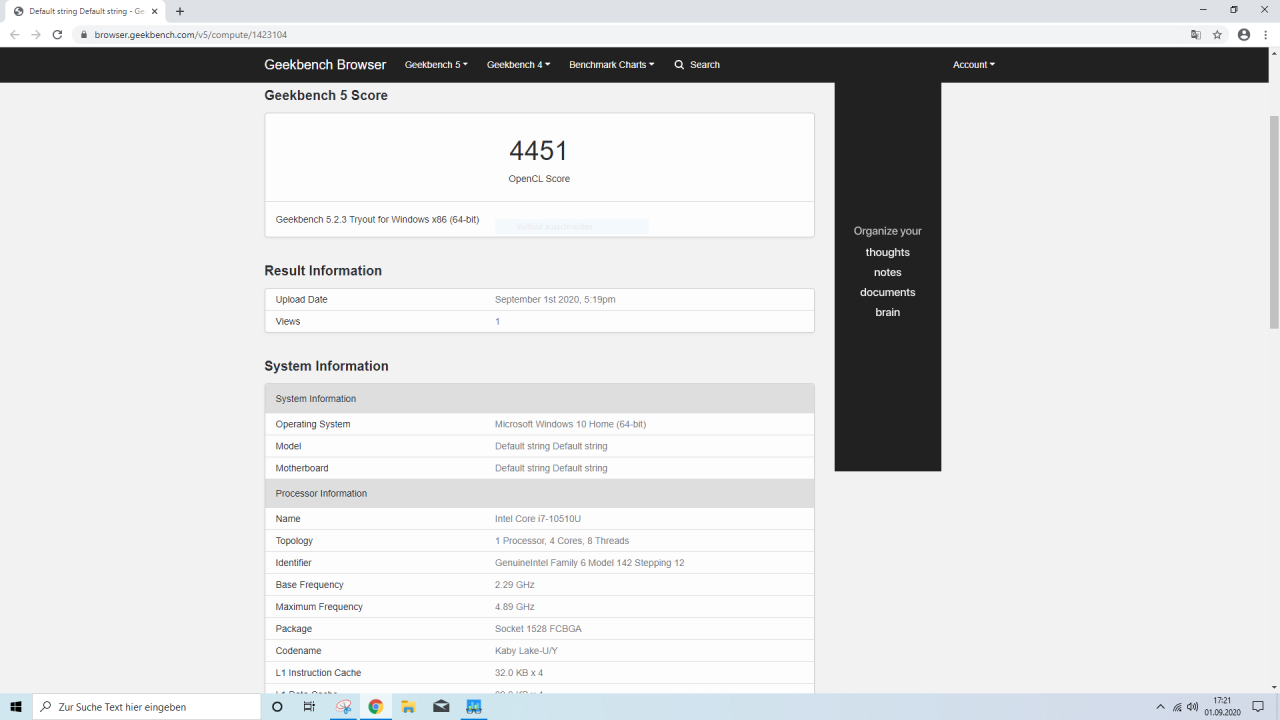Open the Windows Start menu

point(16,706)
